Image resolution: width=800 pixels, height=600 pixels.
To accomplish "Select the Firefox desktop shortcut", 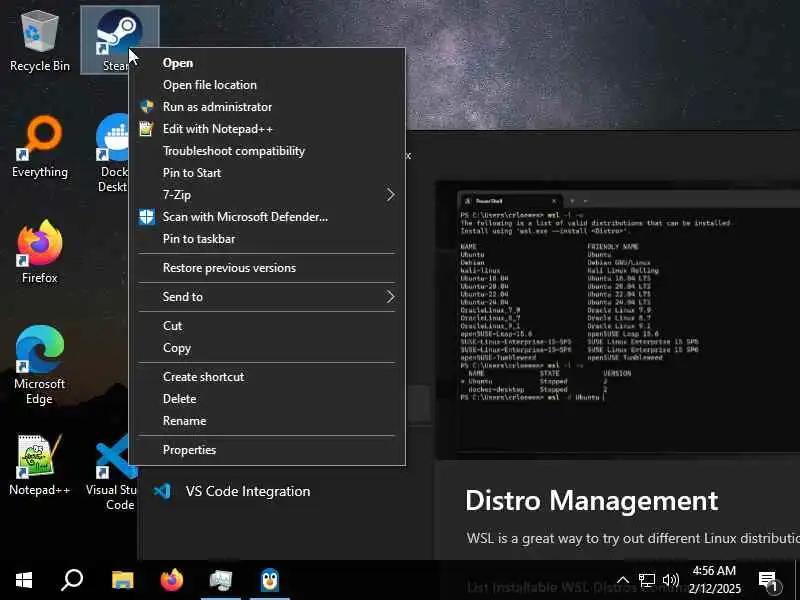I will [x=39, y=252].
